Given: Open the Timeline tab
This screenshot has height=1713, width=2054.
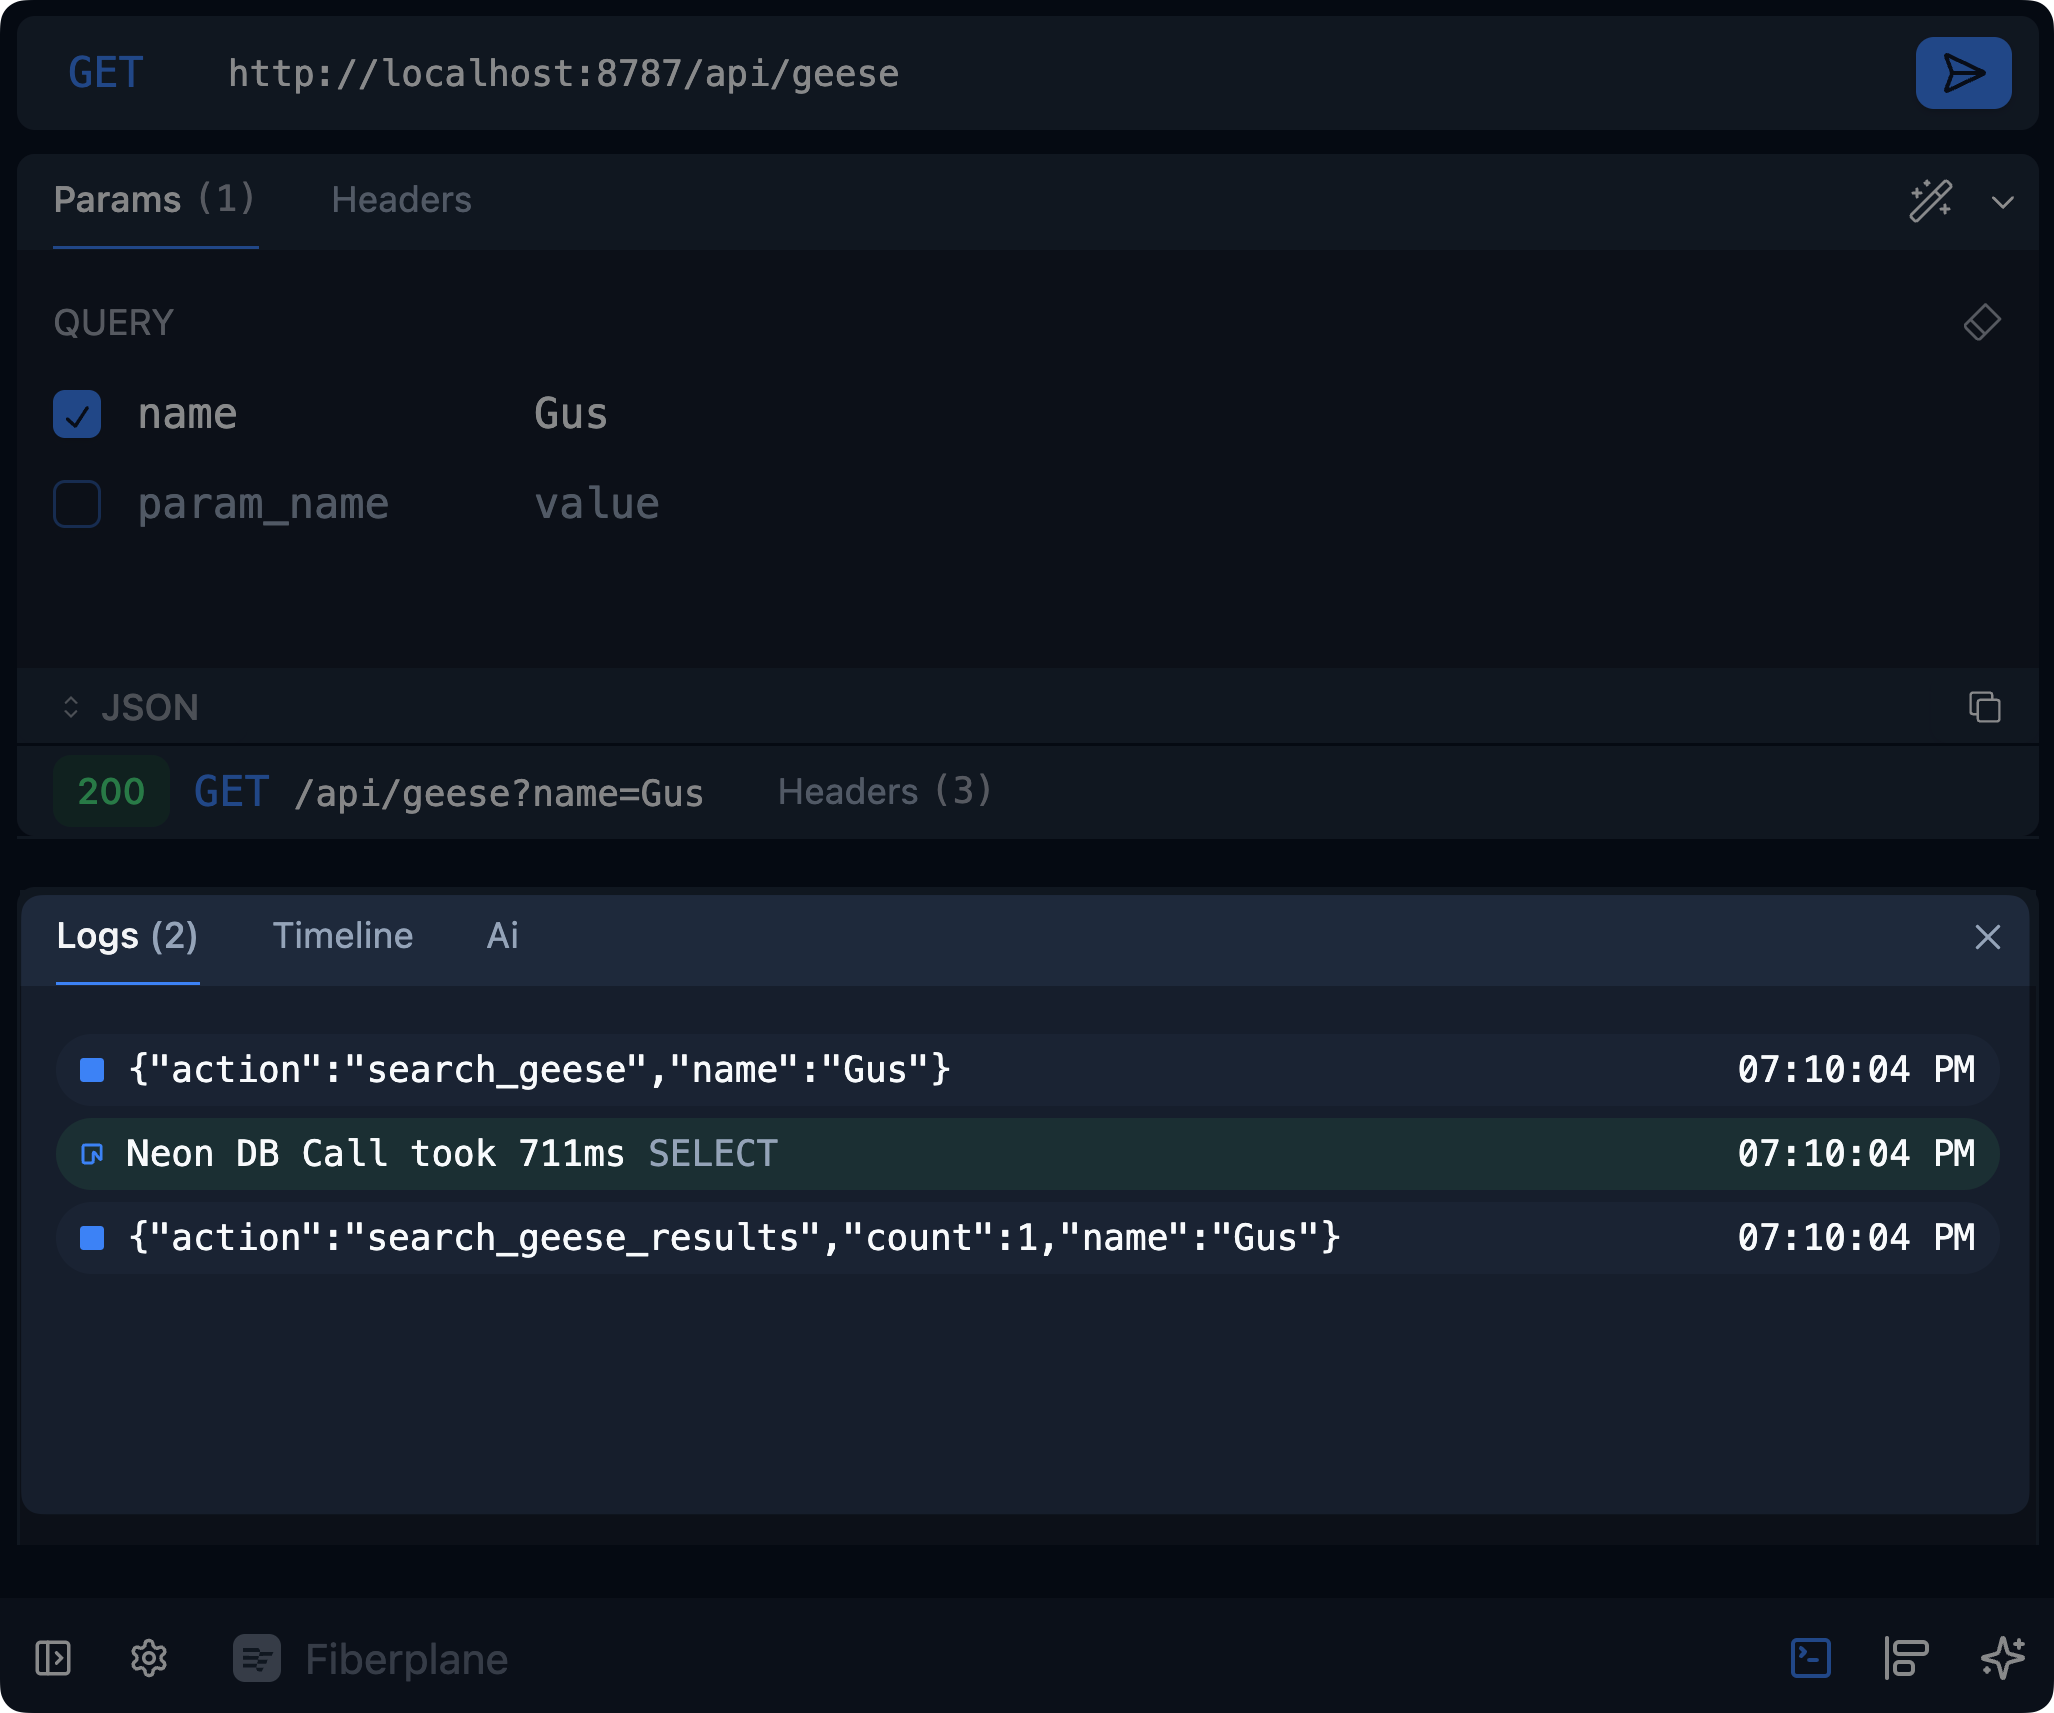Looking at the screenshot, I should (343, 936).
